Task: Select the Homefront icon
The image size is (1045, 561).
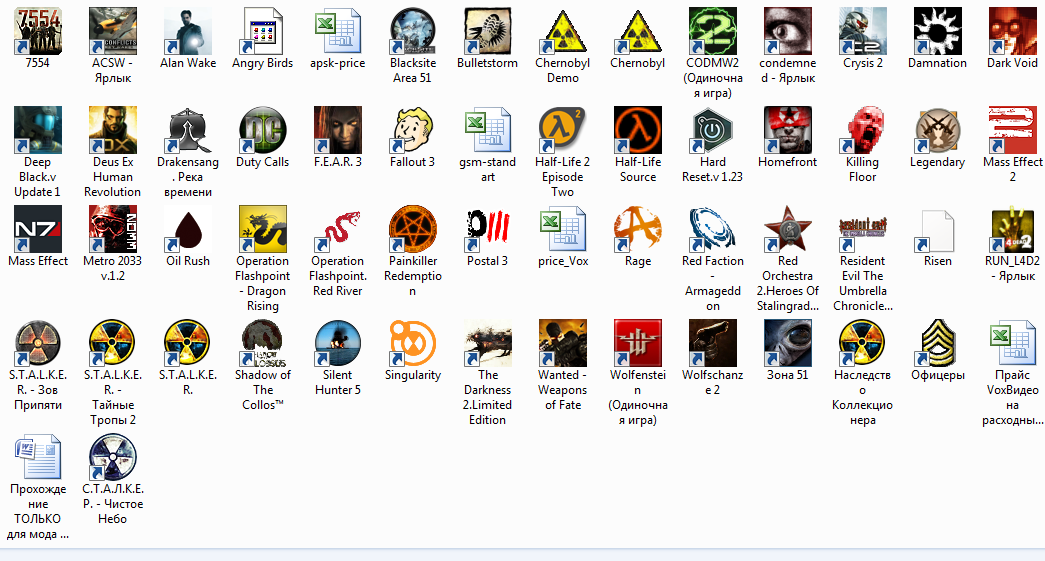Action: [x=788, y=130]
